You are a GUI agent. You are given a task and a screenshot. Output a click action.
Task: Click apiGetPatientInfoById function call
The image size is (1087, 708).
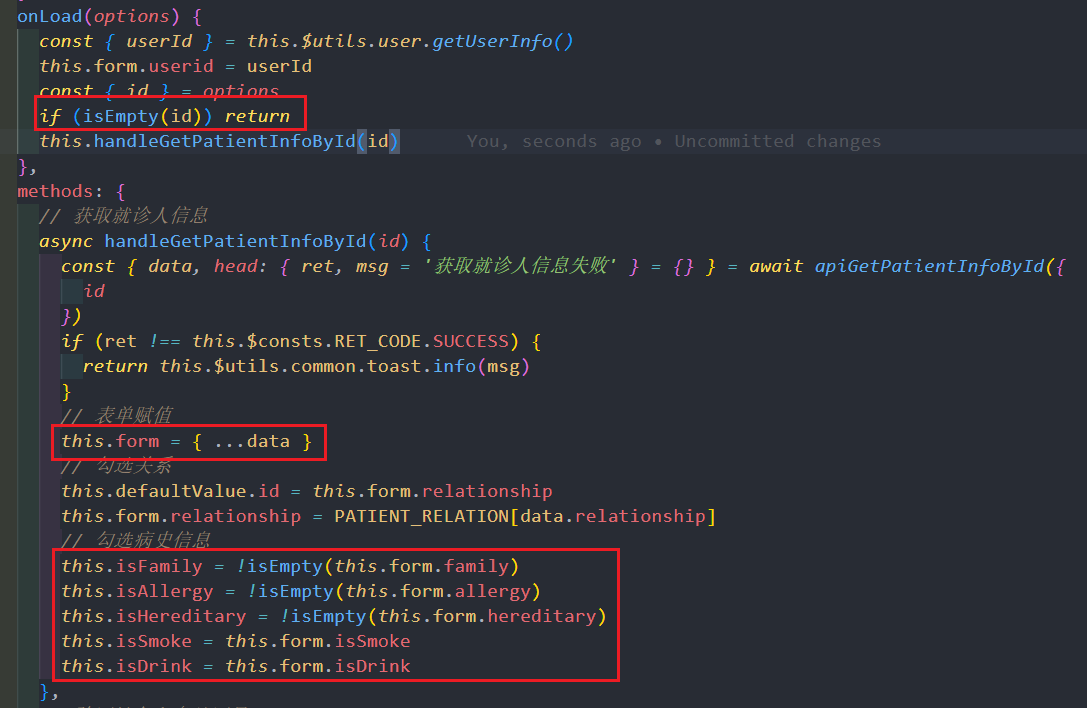tap(929, 266)
